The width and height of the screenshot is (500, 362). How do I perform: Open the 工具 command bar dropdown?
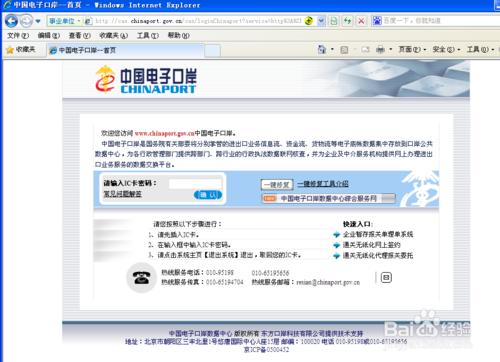pos(480,50)
